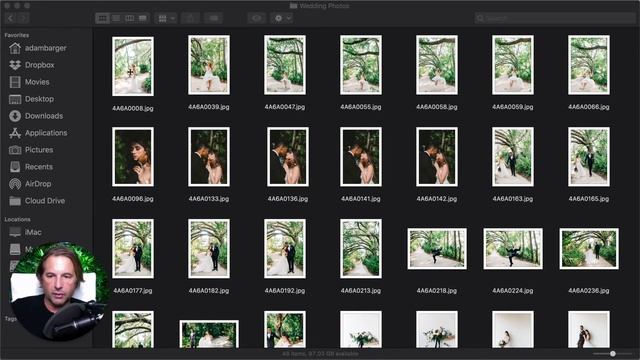Click file name 4A6A0055.jpg
The image size is (640, 360).
tap(361, 107)
